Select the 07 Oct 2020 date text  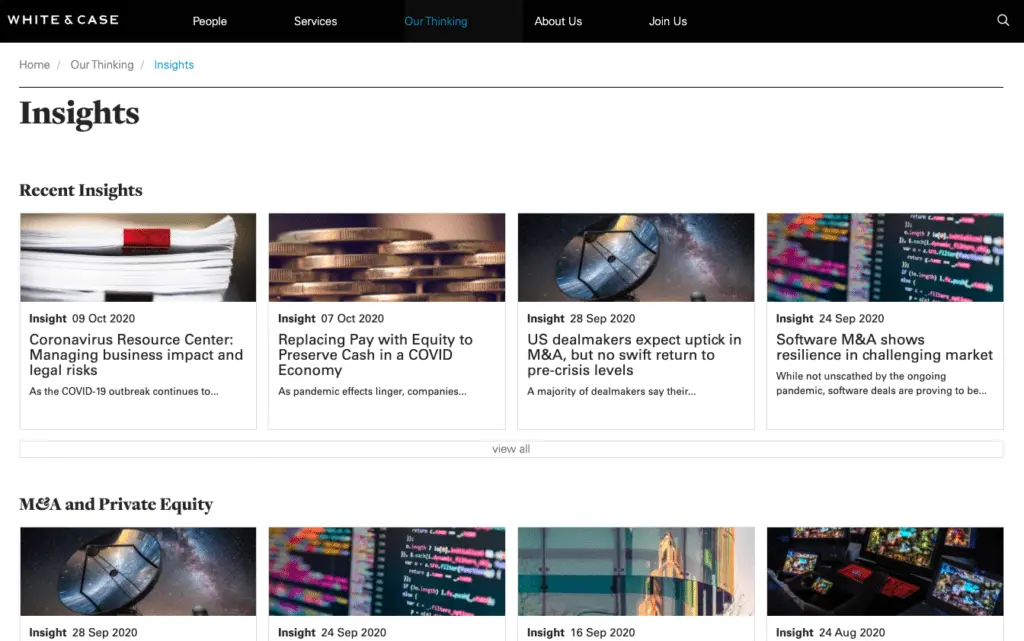click(353, 319)
